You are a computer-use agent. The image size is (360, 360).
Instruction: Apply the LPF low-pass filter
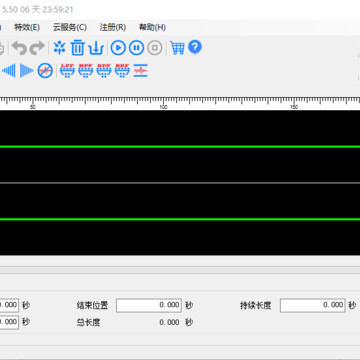point(67,71)
